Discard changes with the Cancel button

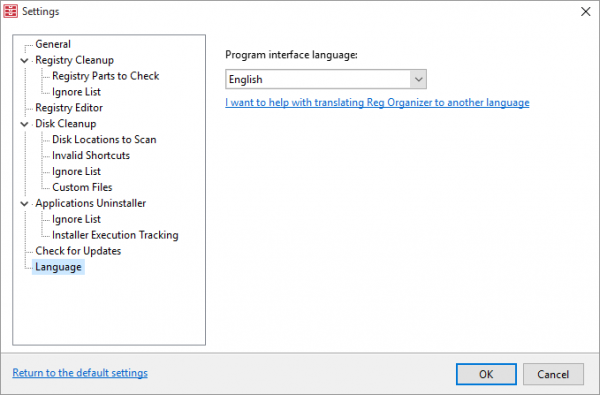(x=553, y=374)
